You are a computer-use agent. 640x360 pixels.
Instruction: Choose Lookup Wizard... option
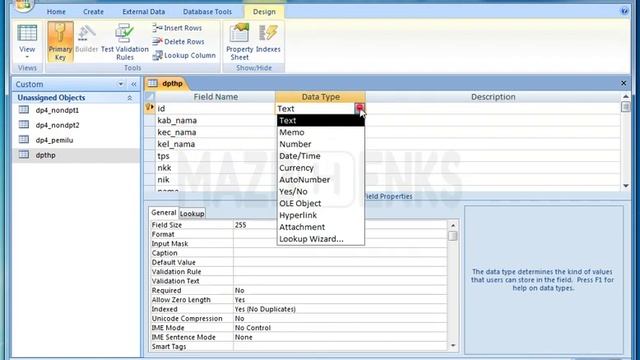click(x=320, y=239)
